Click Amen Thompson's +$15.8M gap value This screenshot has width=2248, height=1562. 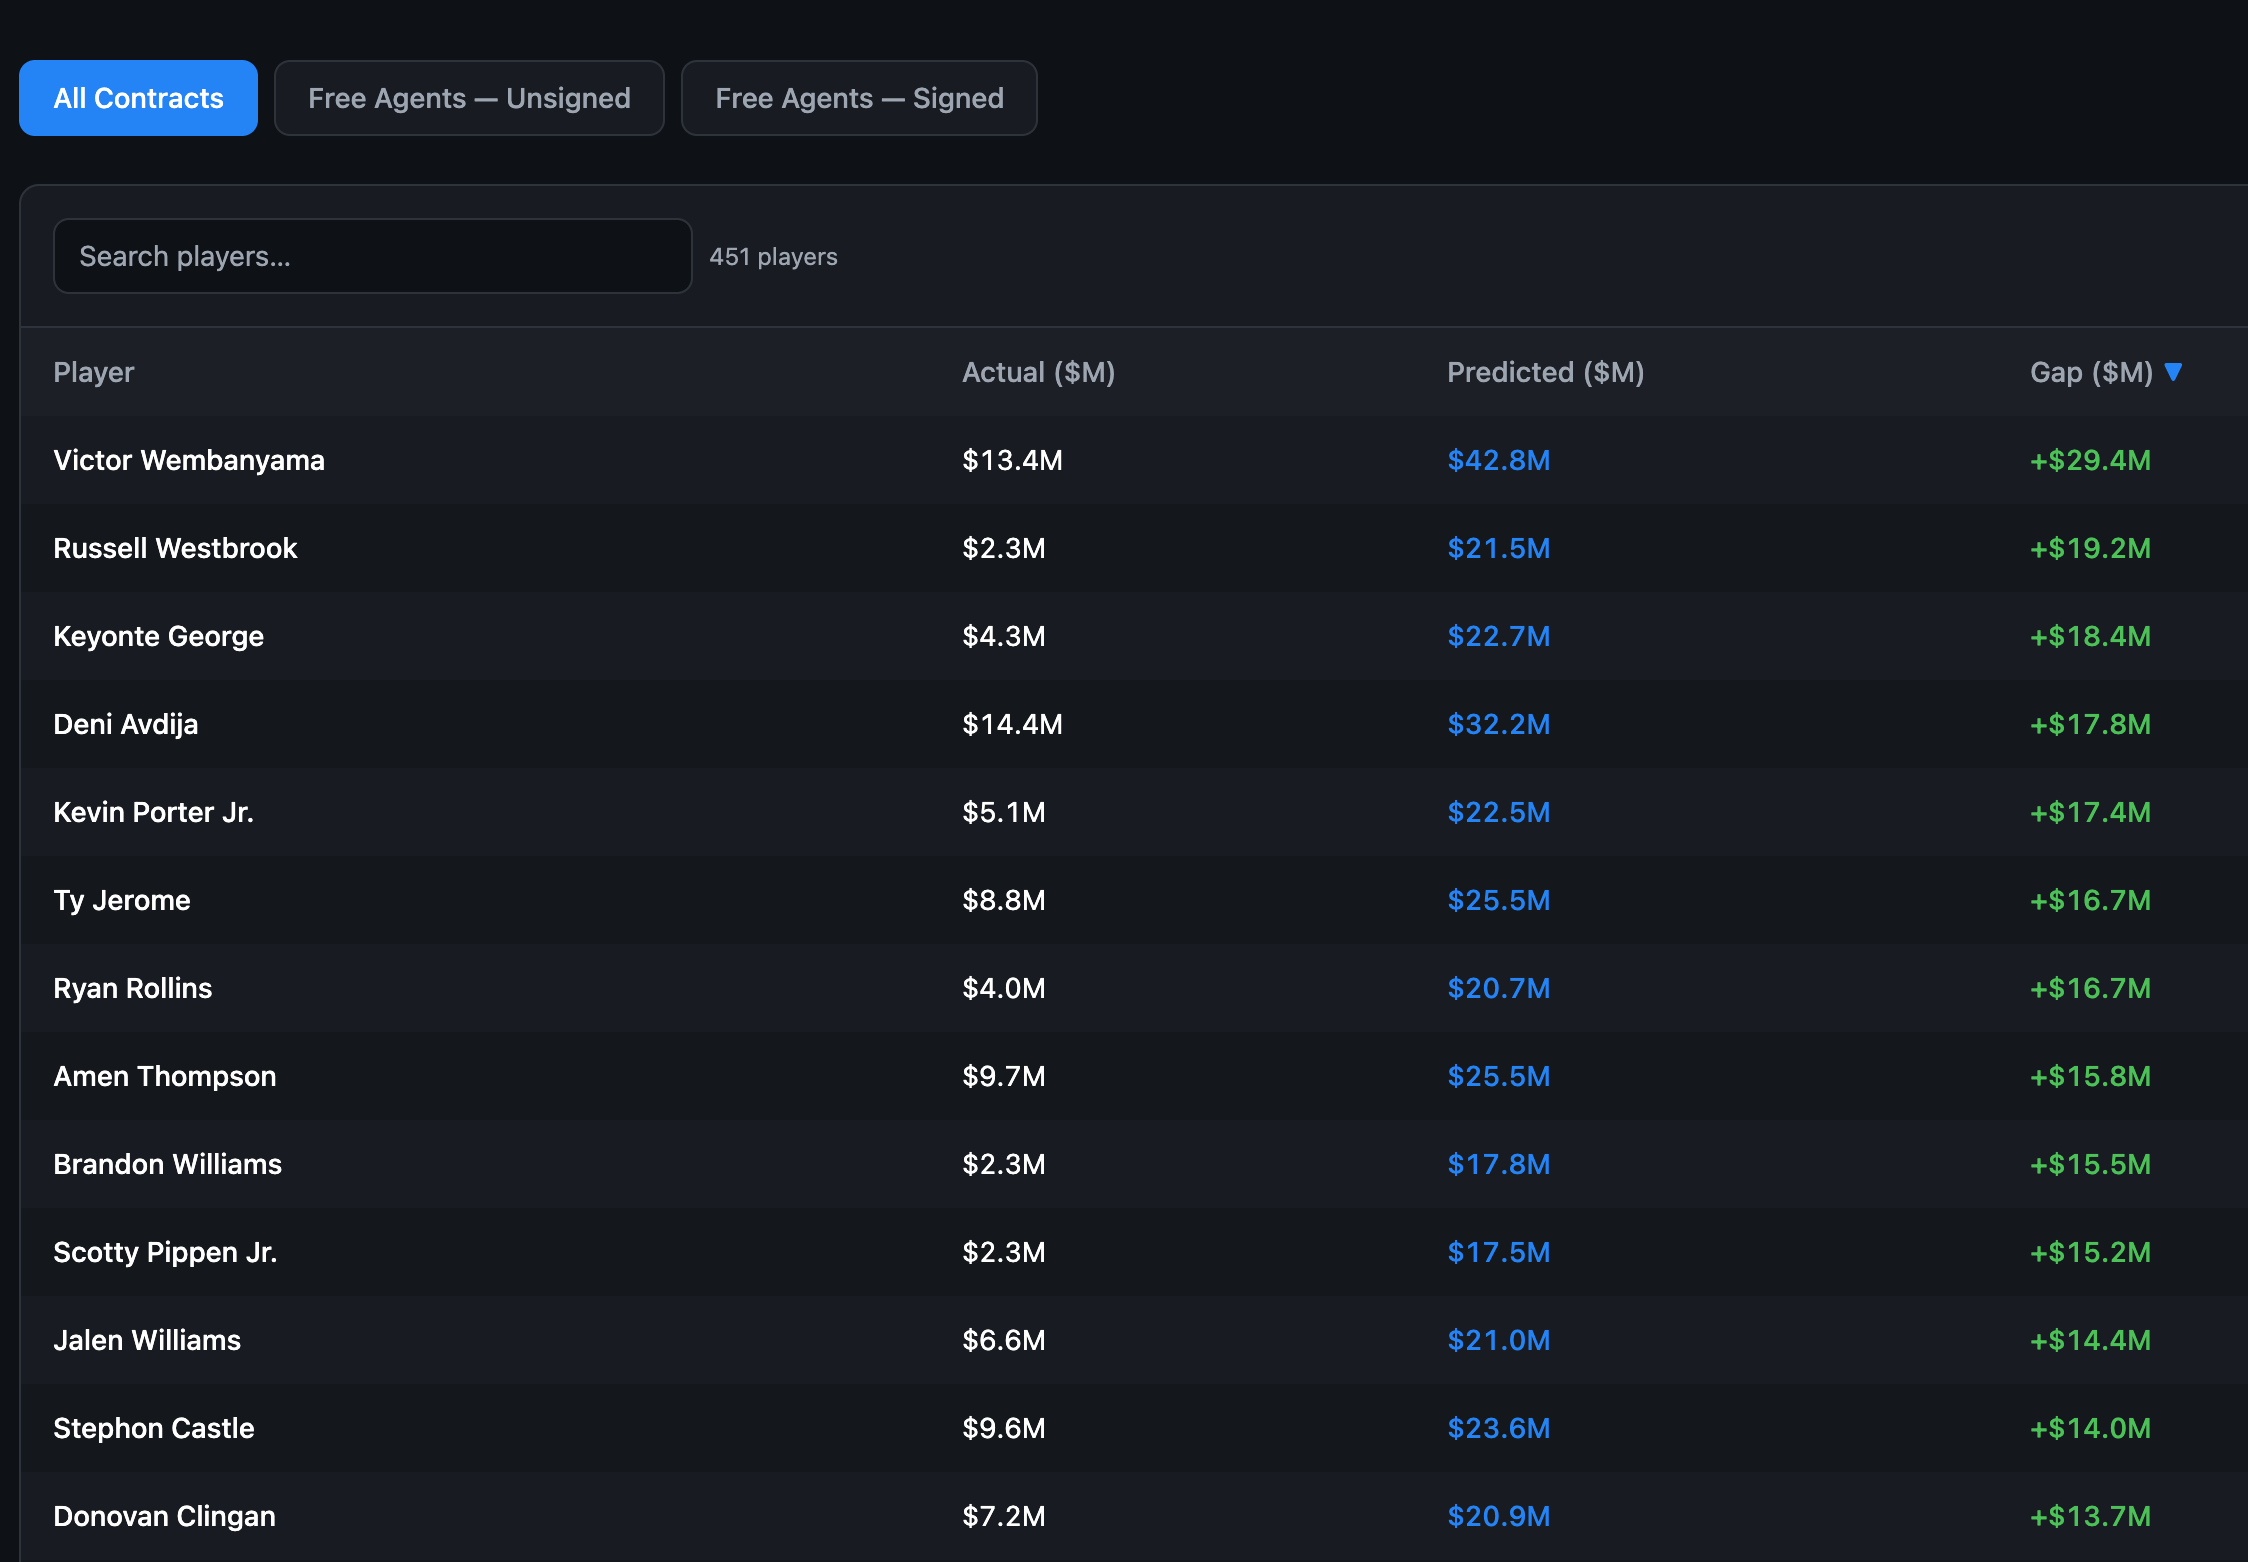click(x=2090, y=1076)
